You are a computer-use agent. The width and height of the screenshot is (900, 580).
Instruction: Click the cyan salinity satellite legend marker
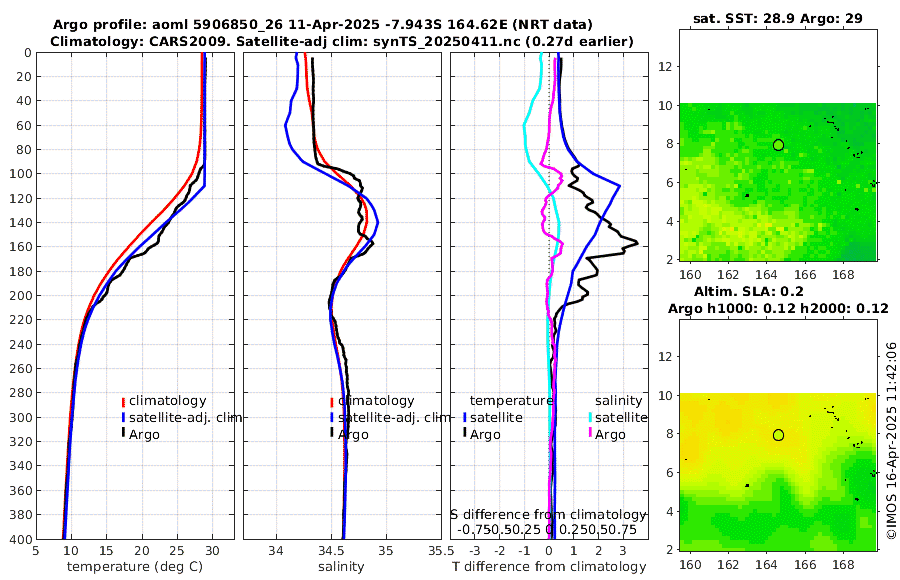589,418
